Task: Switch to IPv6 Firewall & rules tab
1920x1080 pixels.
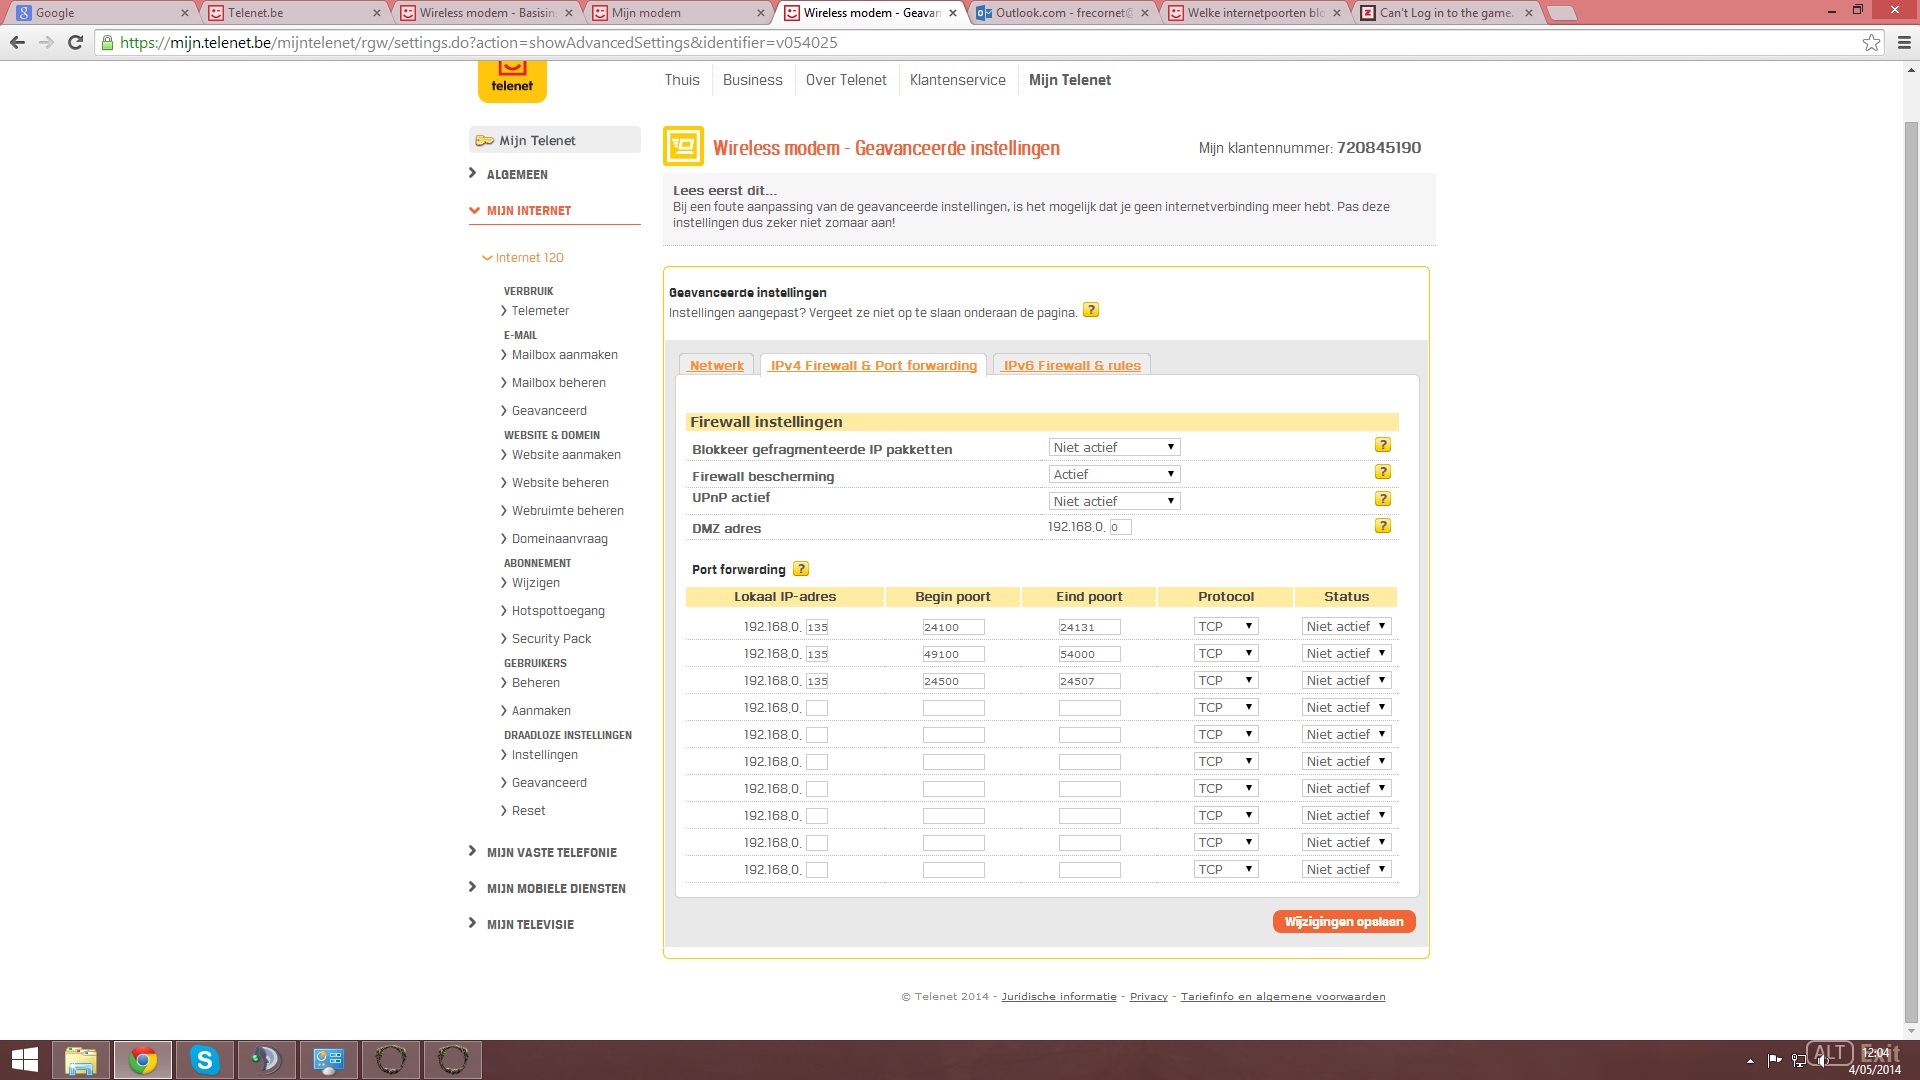Action: tap(1072, 365)
